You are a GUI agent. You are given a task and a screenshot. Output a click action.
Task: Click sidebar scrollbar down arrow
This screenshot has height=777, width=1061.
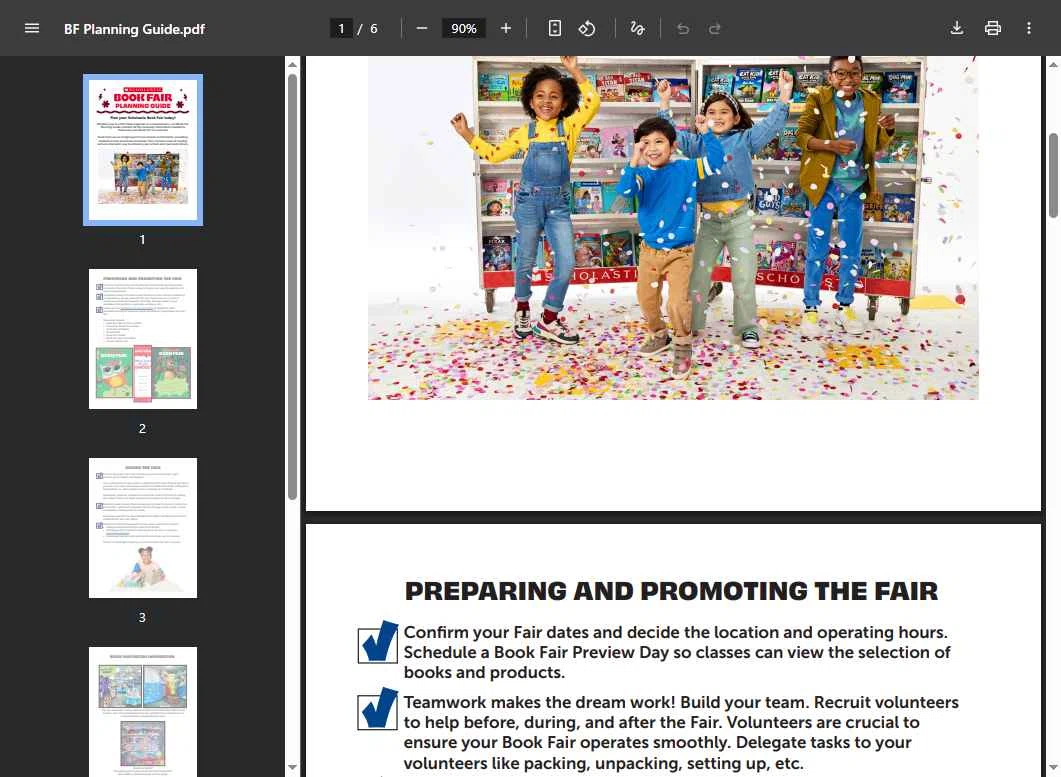292,768
